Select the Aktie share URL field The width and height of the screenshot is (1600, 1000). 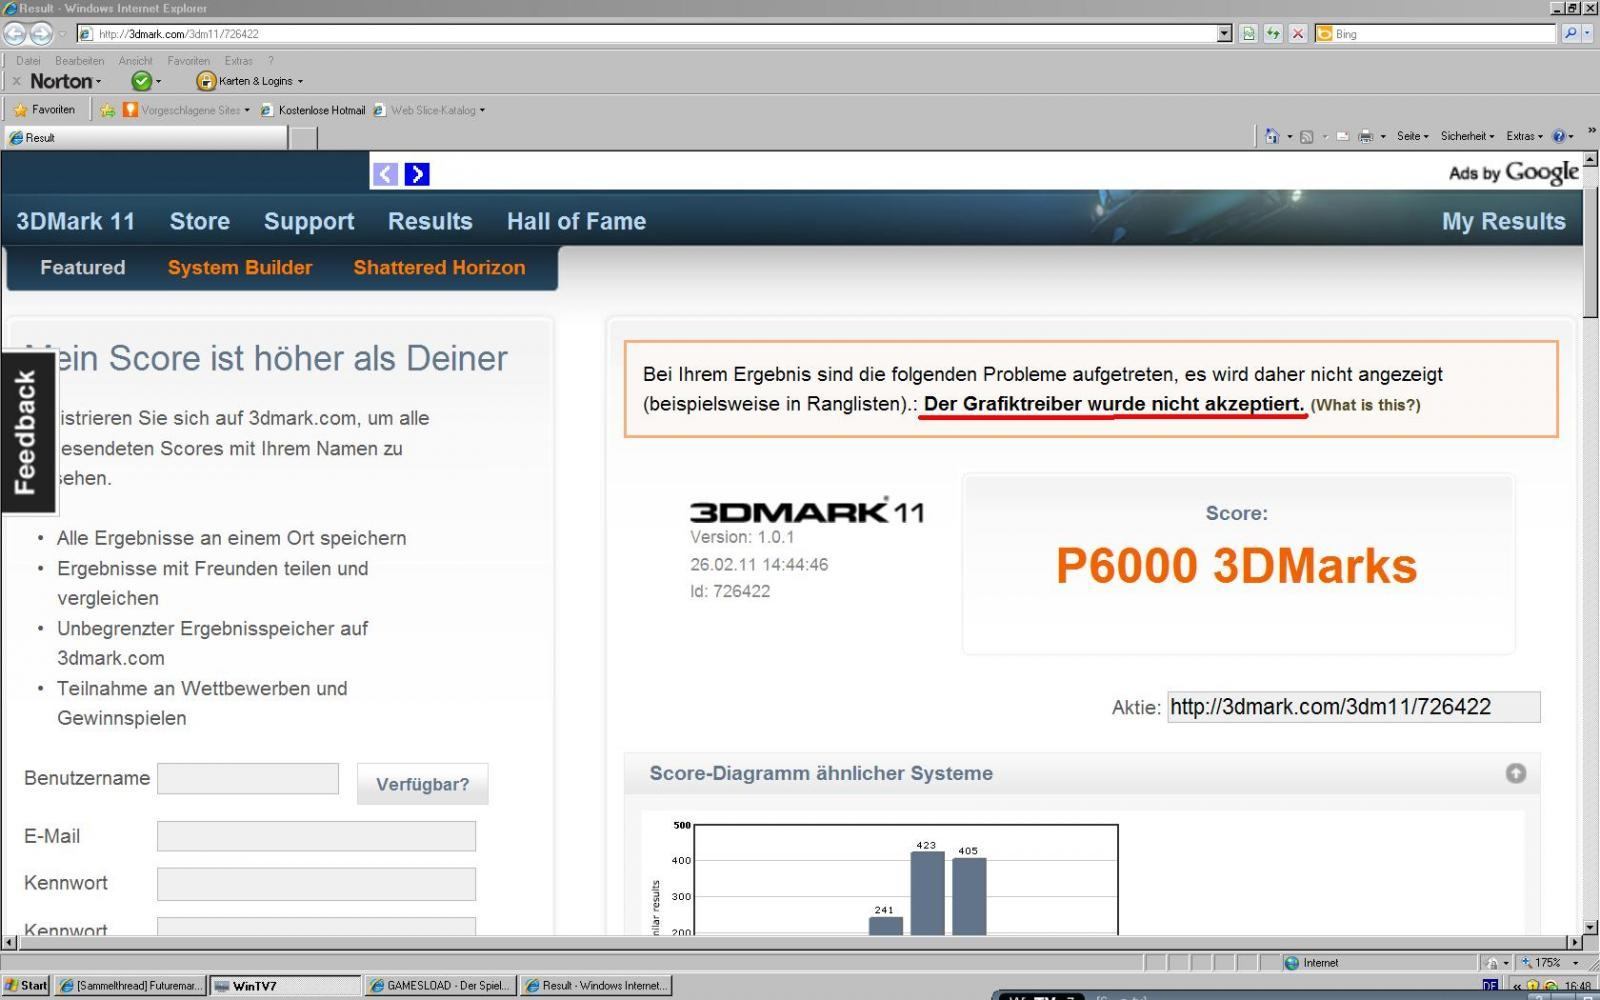point(1353,707)
